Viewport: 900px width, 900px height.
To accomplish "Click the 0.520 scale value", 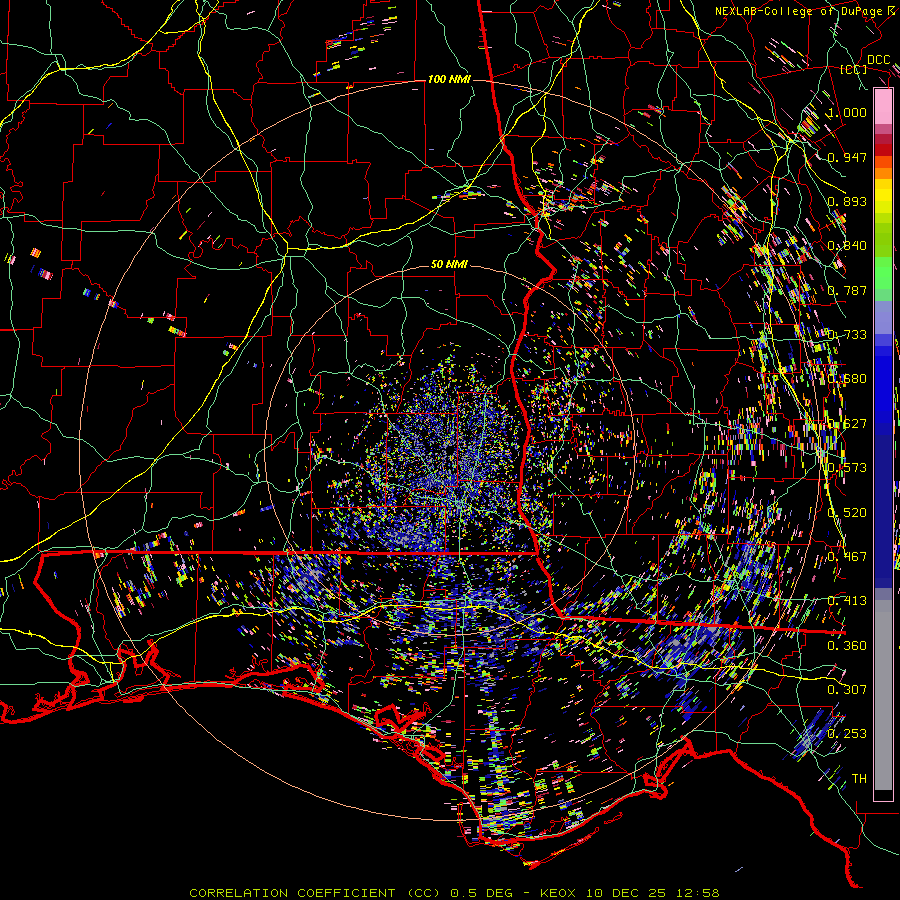I will (x=847, y=513).
